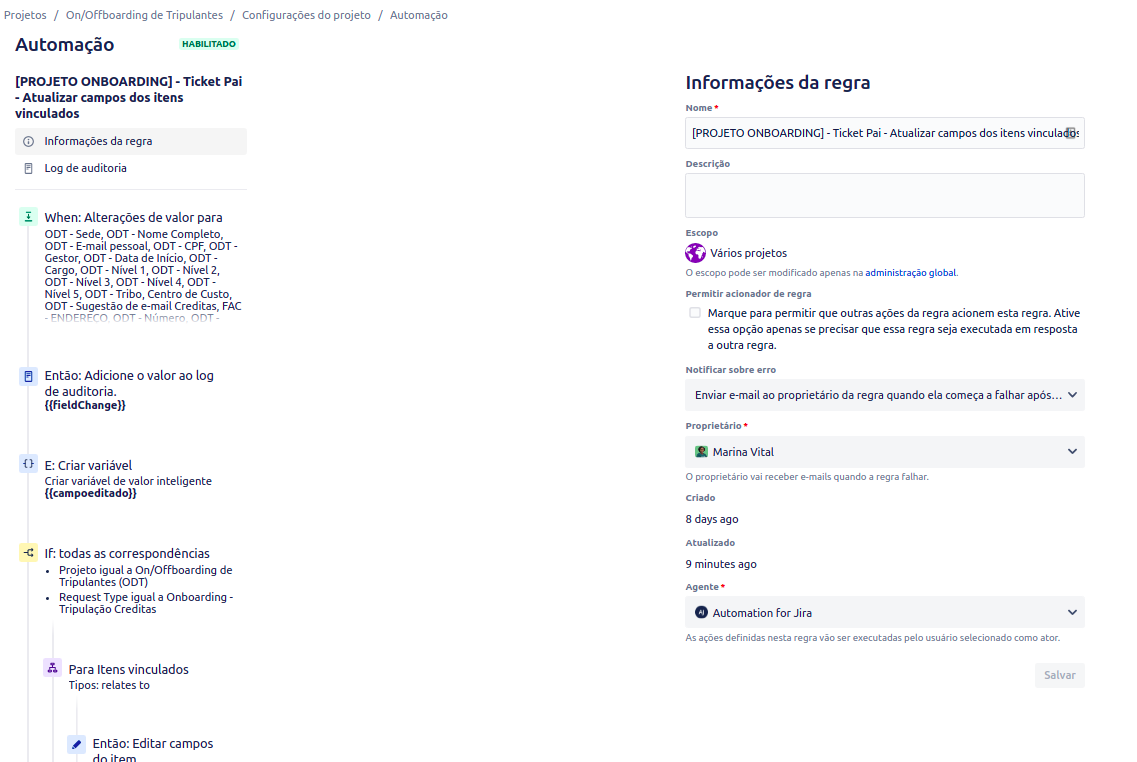Click Marina Vital's avatar icon
The width and height of the screenshot is (1137, 762).
701,452
